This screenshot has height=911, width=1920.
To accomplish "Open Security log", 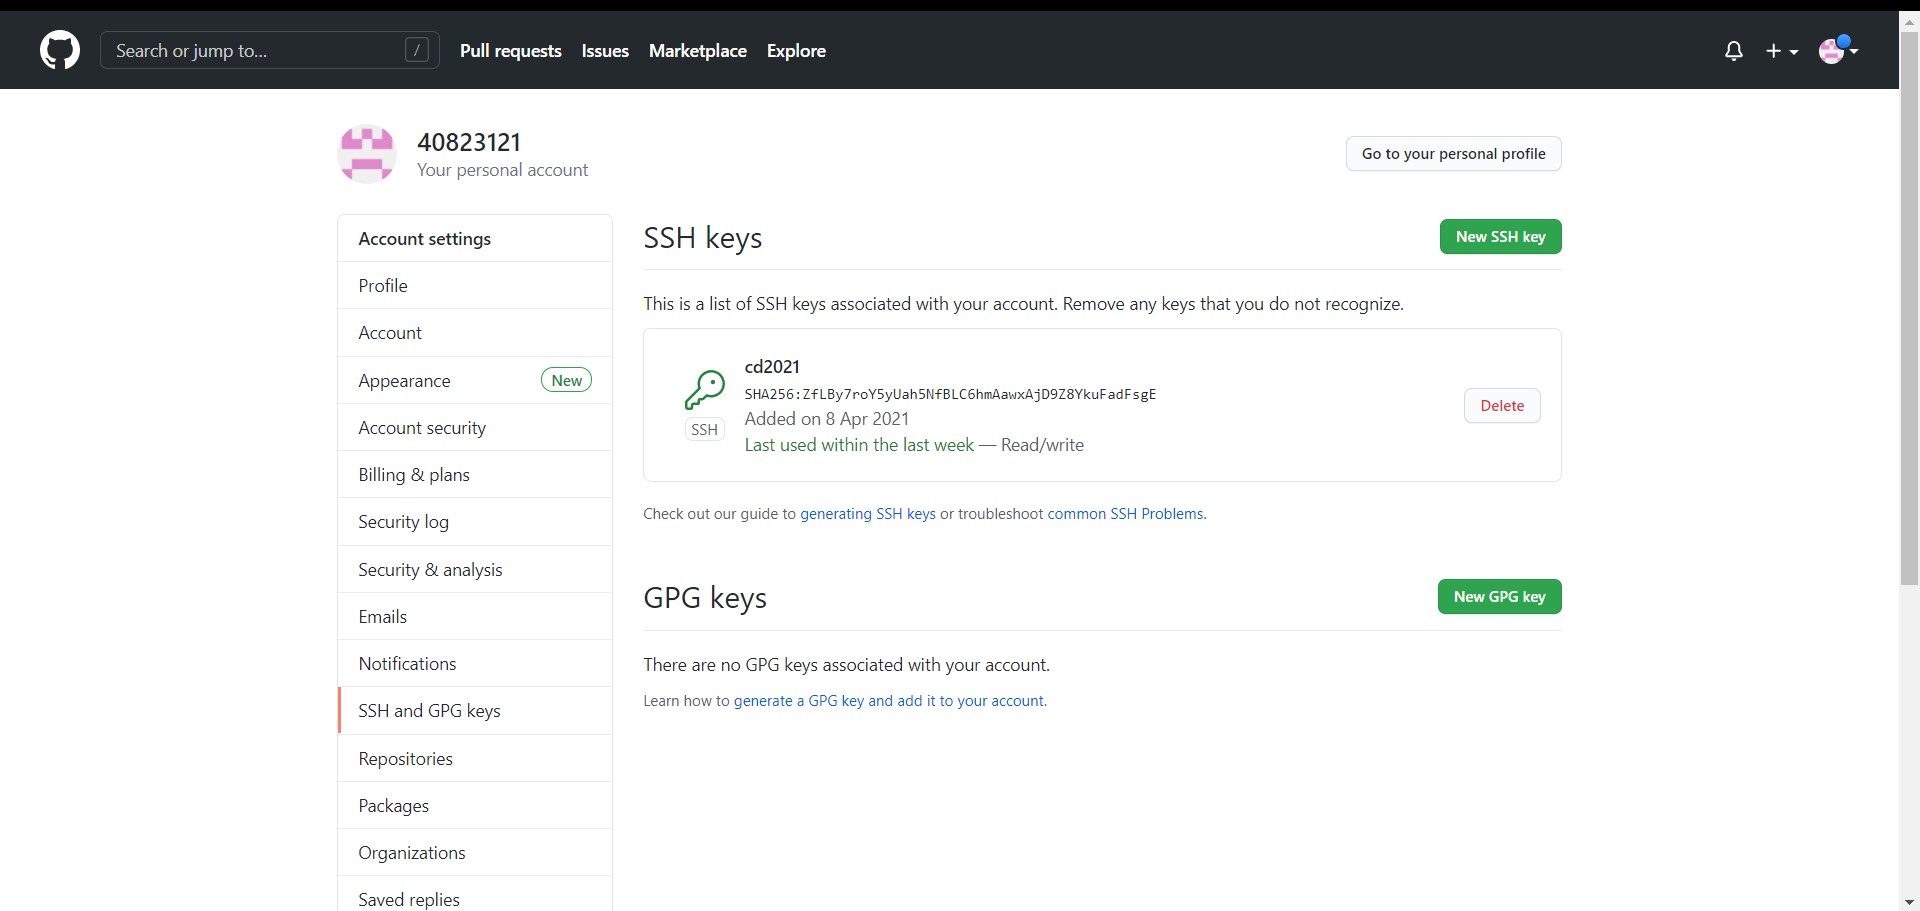I will (475, 522).
